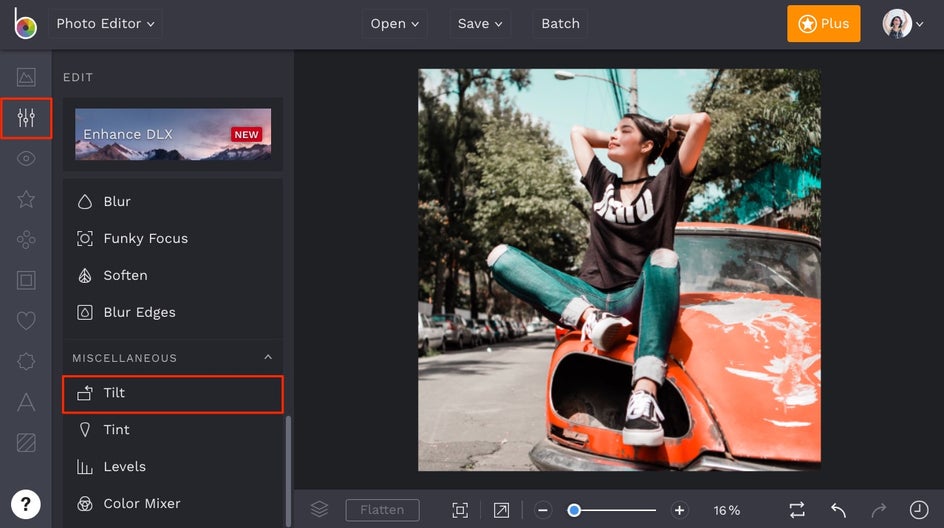Open the Effects star icon
The height and width of the screenshot is (528, 944).
(x=26, y=199)
